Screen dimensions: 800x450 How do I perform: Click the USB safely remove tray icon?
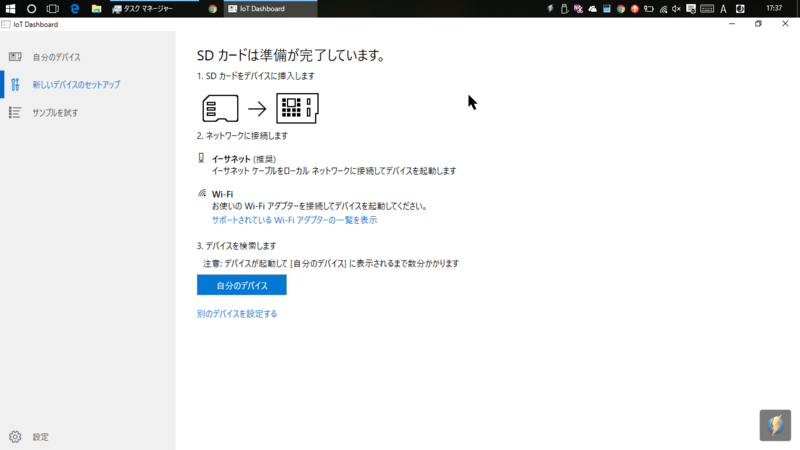pos(564,9)
